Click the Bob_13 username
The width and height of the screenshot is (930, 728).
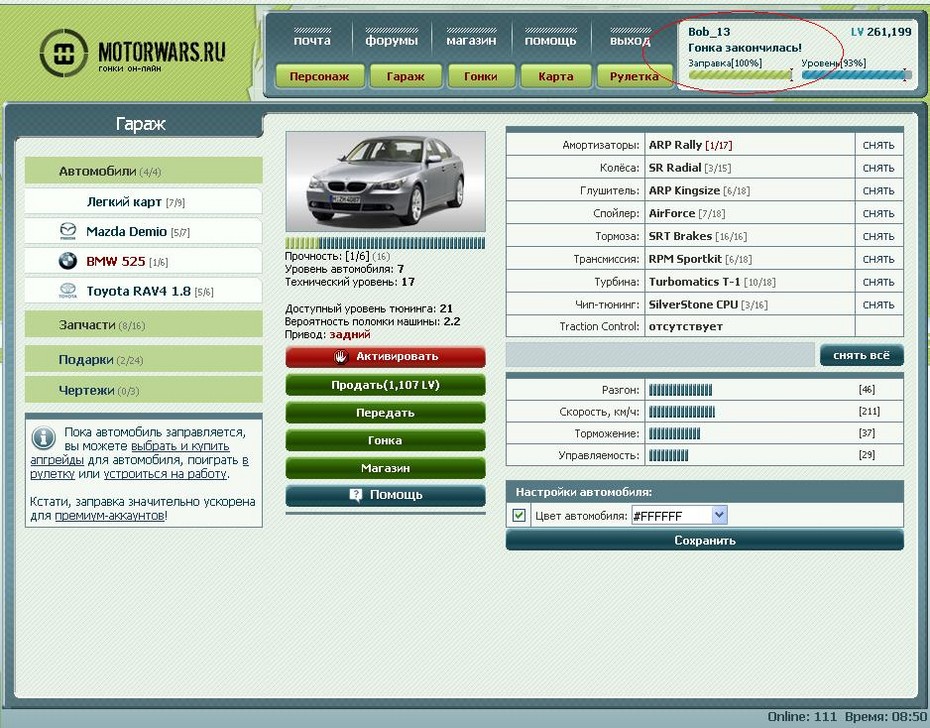tap(709, 32)
